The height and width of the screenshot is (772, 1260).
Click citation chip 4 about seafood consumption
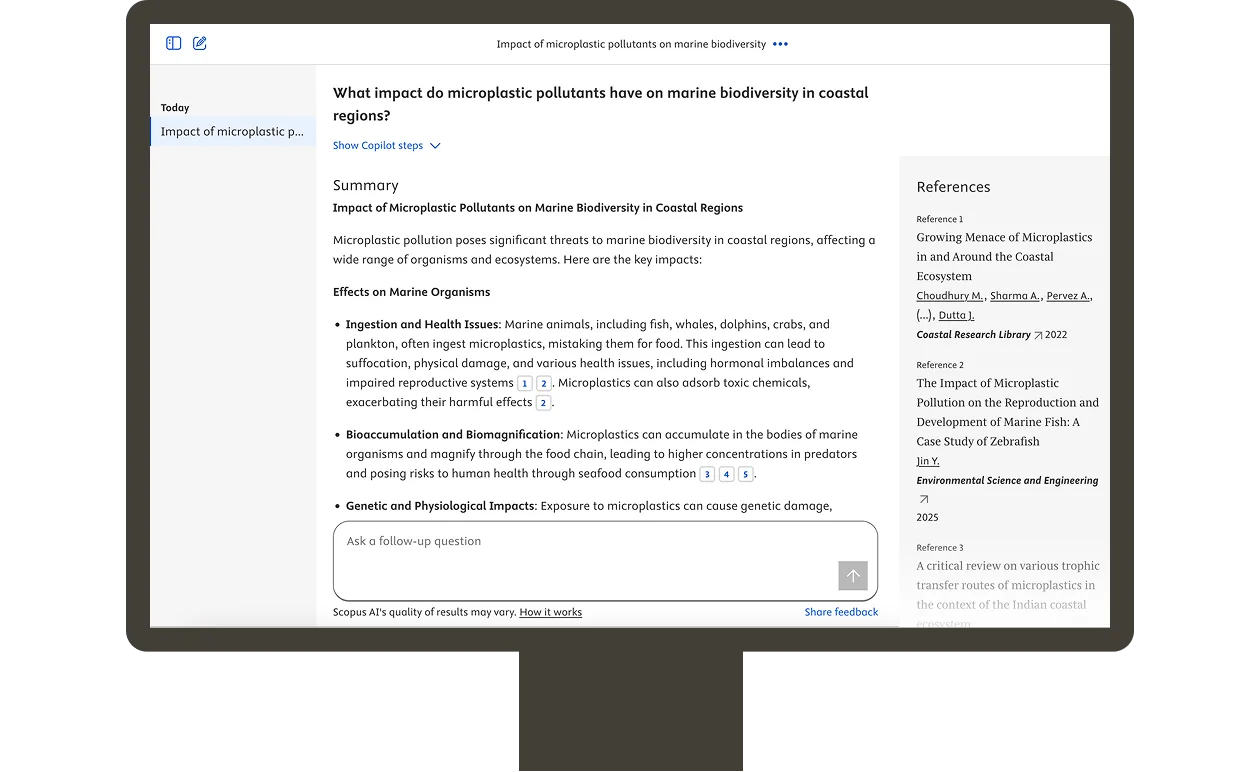pos(726,473)
